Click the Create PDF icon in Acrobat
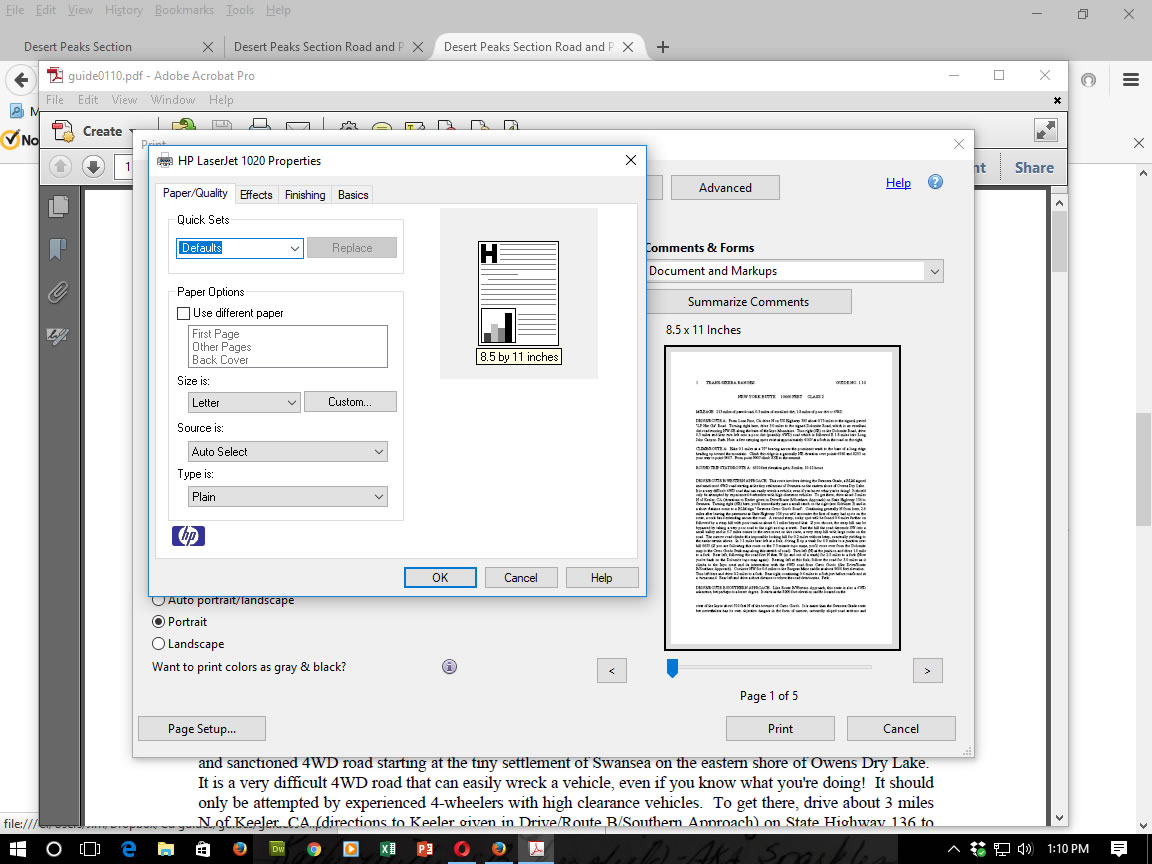Viewport: 1152px width, 864px height. click(x=64, y=132)
